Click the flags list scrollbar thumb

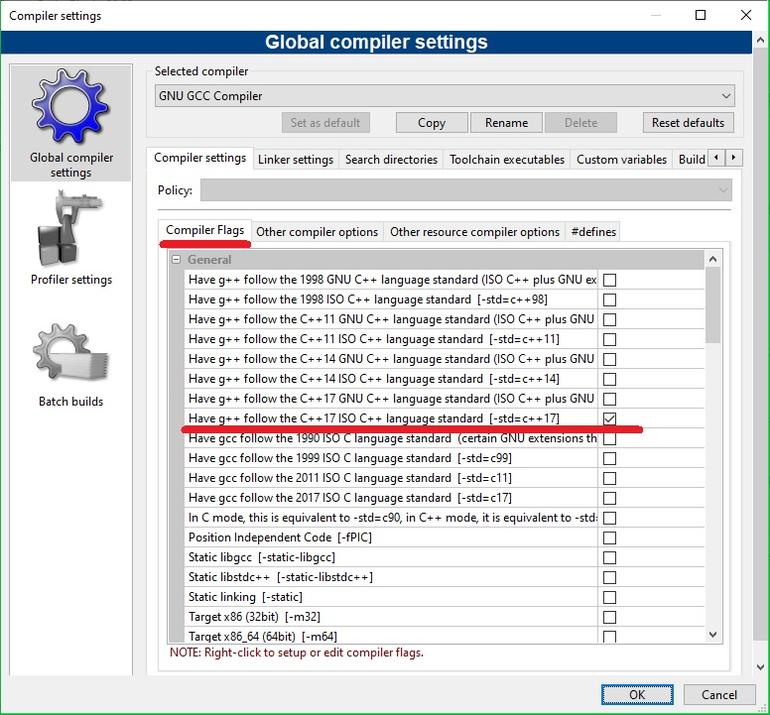point(713,305)
